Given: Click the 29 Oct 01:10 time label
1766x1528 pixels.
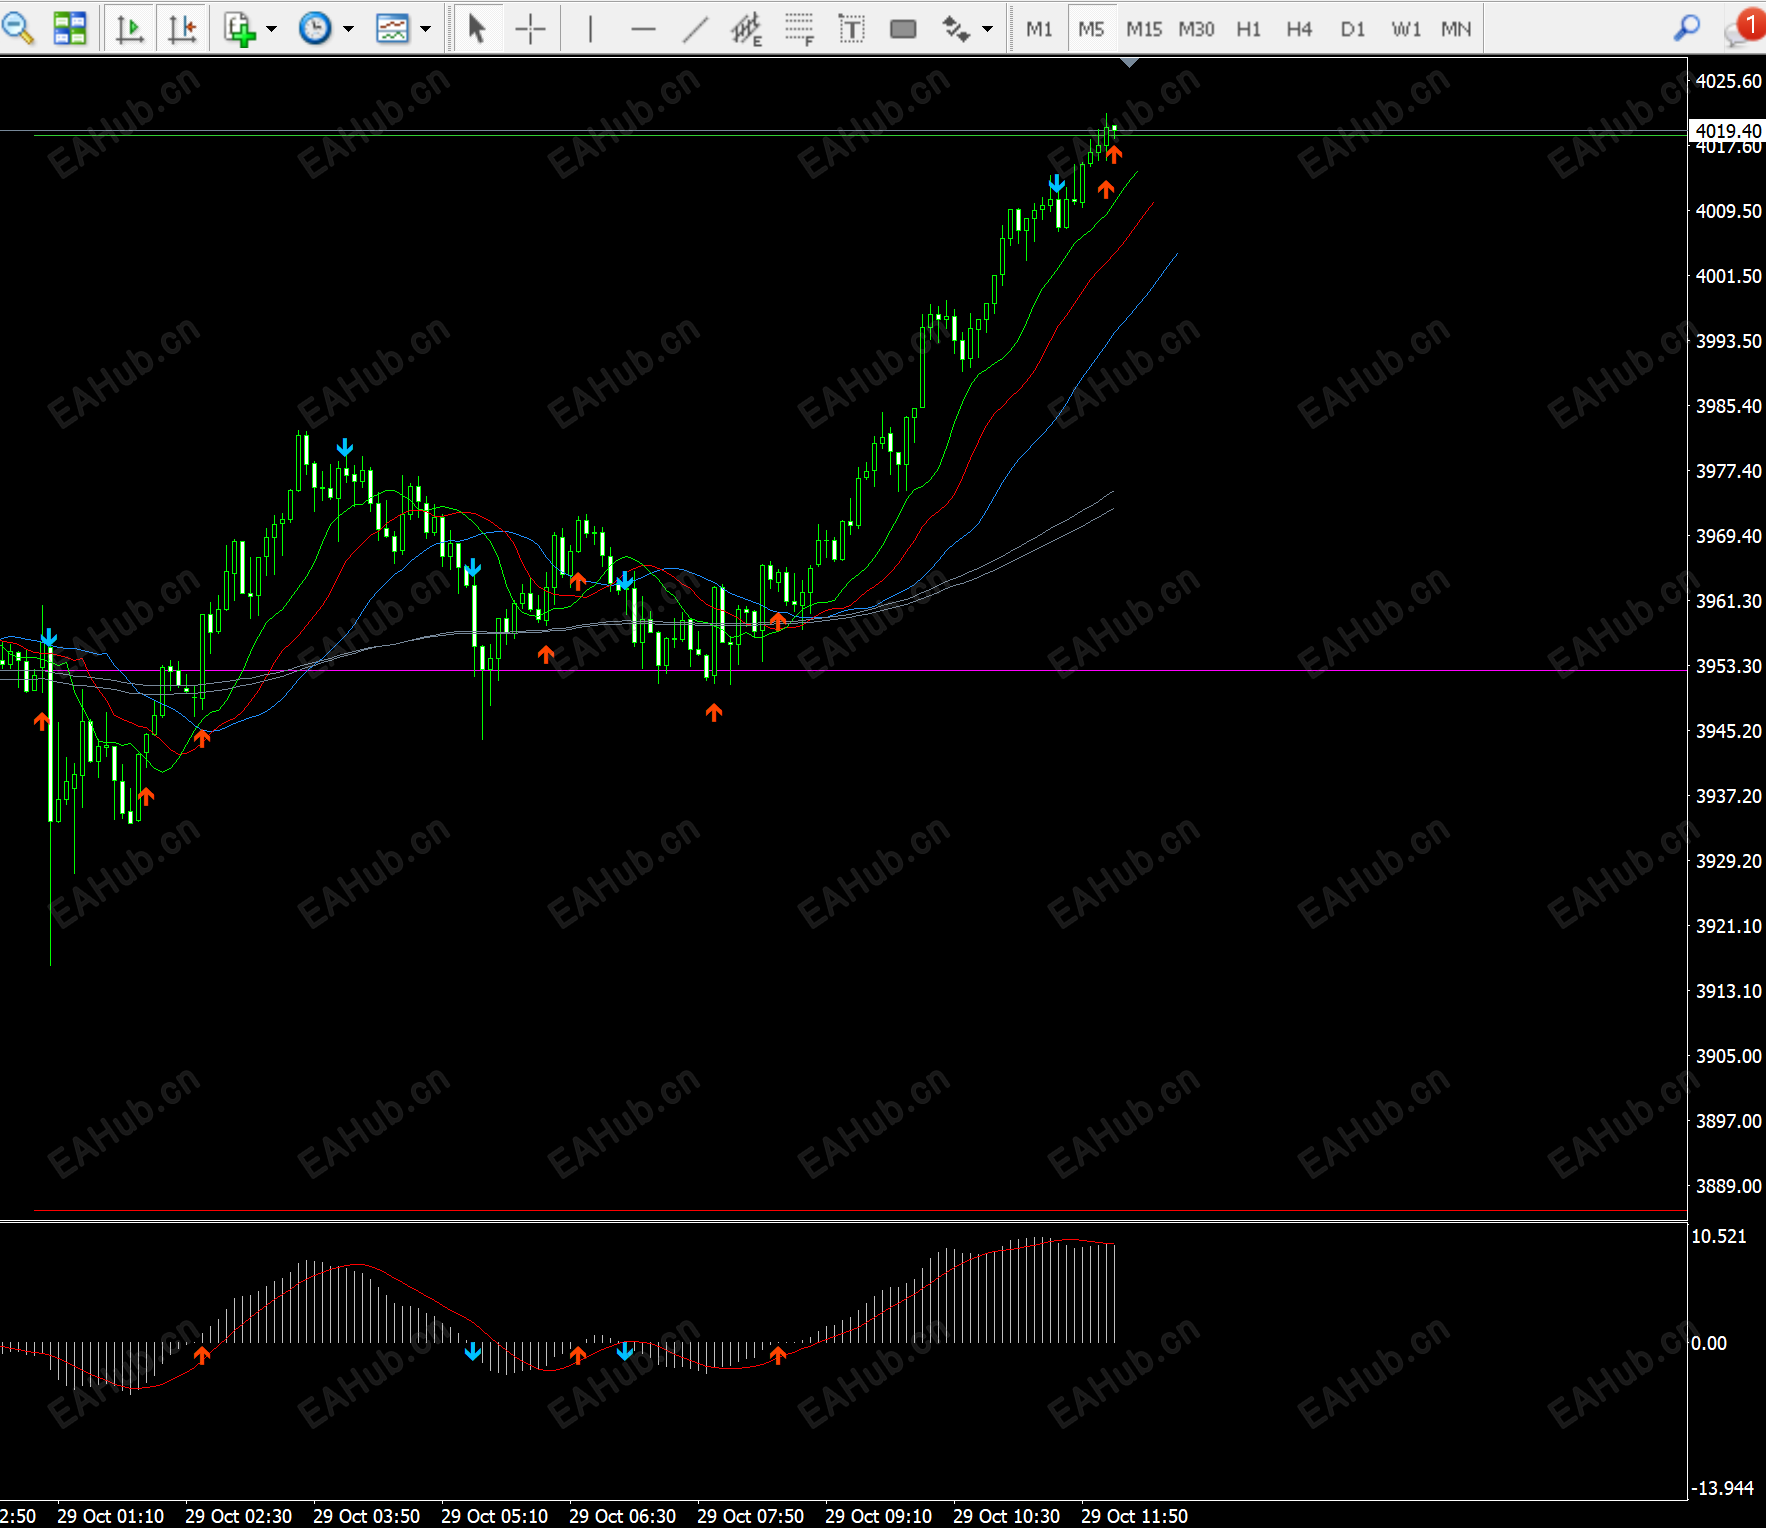Looking at the screenshot, I should point(111,1516).
